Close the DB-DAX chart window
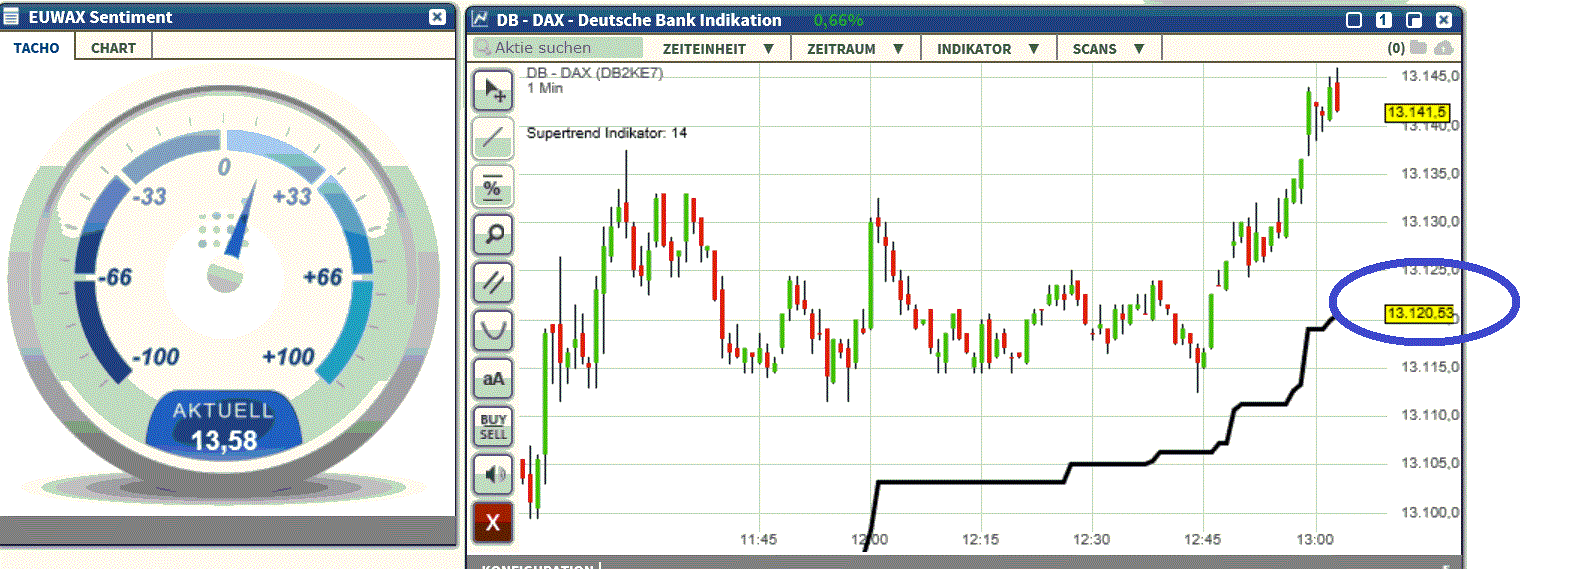1596x569 pixels. (x=1444, y=19)
